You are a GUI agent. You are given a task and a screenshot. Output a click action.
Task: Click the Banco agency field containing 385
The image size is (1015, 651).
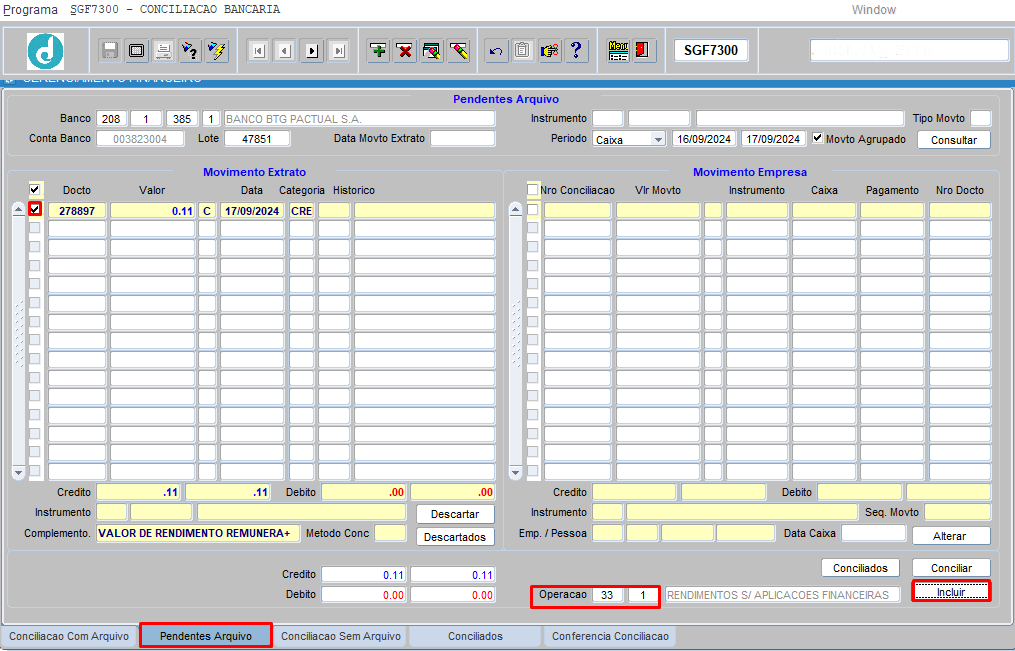(x=182, y=119)
